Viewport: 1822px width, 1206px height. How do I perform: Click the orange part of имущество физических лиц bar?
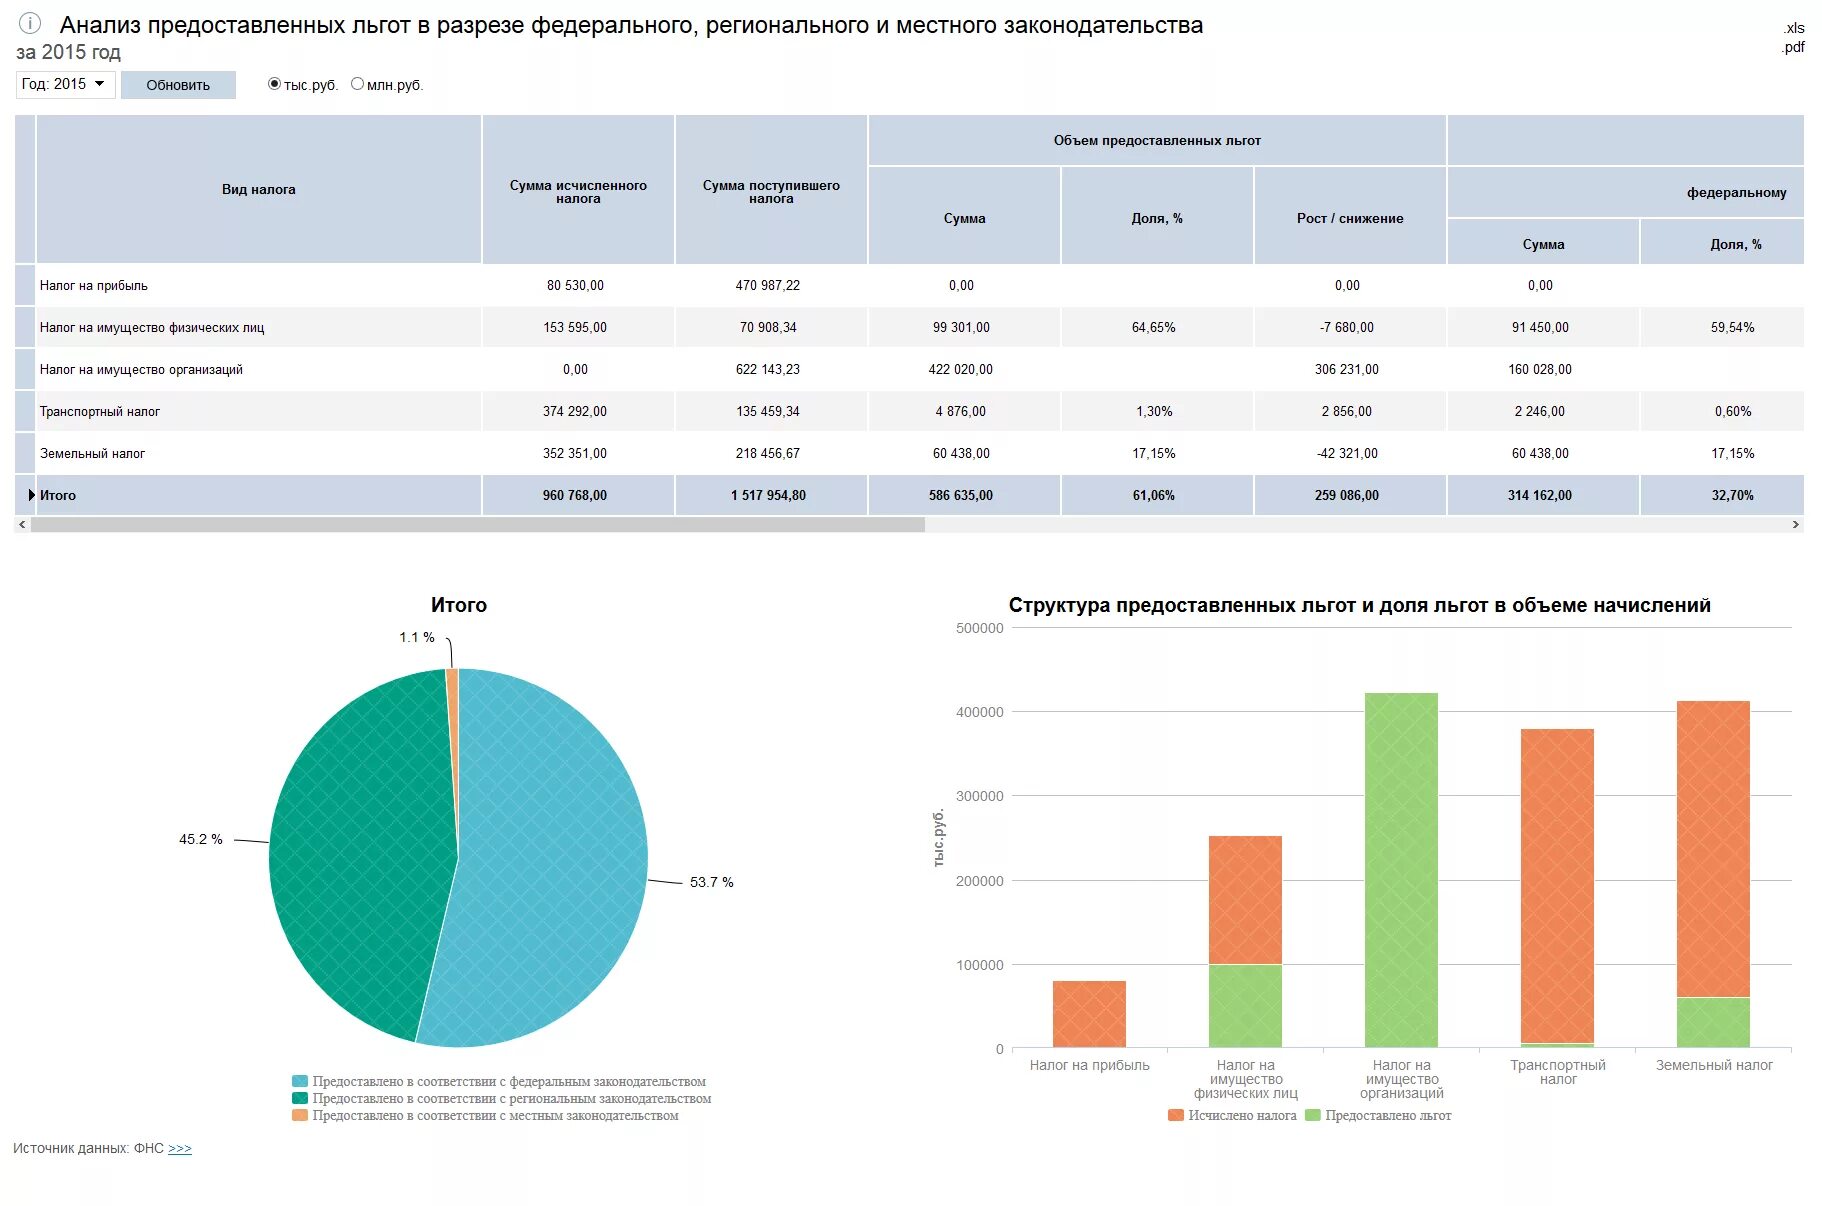pos(1245,900)
